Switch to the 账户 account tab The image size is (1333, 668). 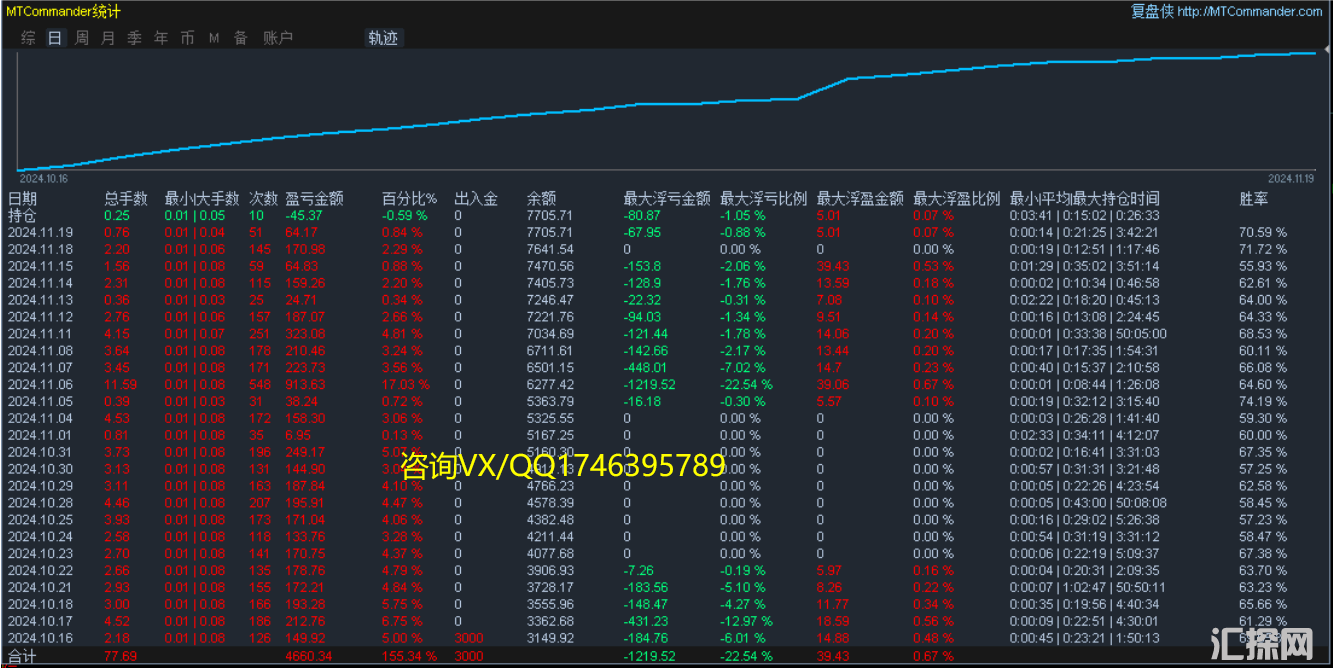pyautogui.click(x=277, y=38)
